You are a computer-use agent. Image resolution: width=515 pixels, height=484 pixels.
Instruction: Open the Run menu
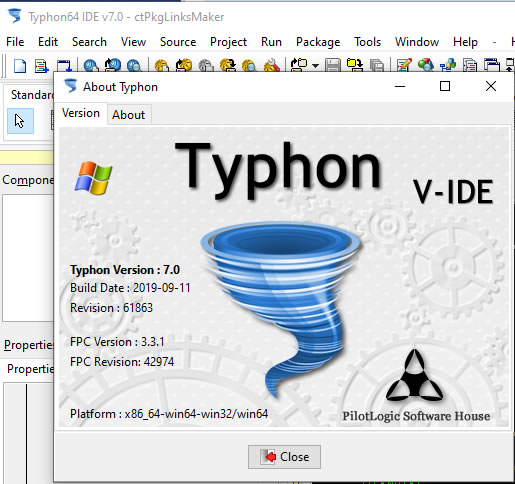coord(271,42)
